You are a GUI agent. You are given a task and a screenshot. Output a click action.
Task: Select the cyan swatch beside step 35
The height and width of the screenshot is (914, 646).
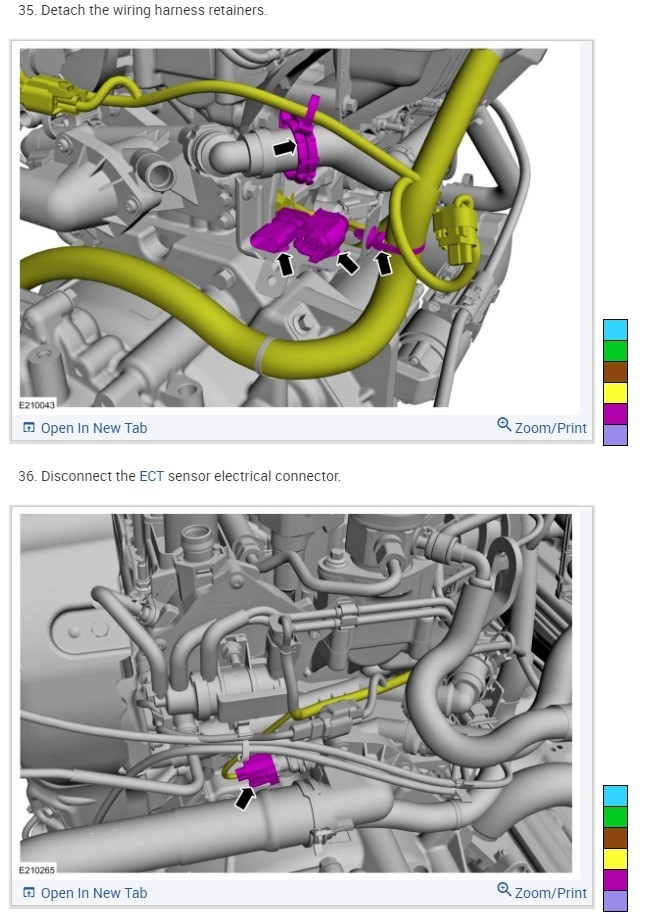click(615, 330)
